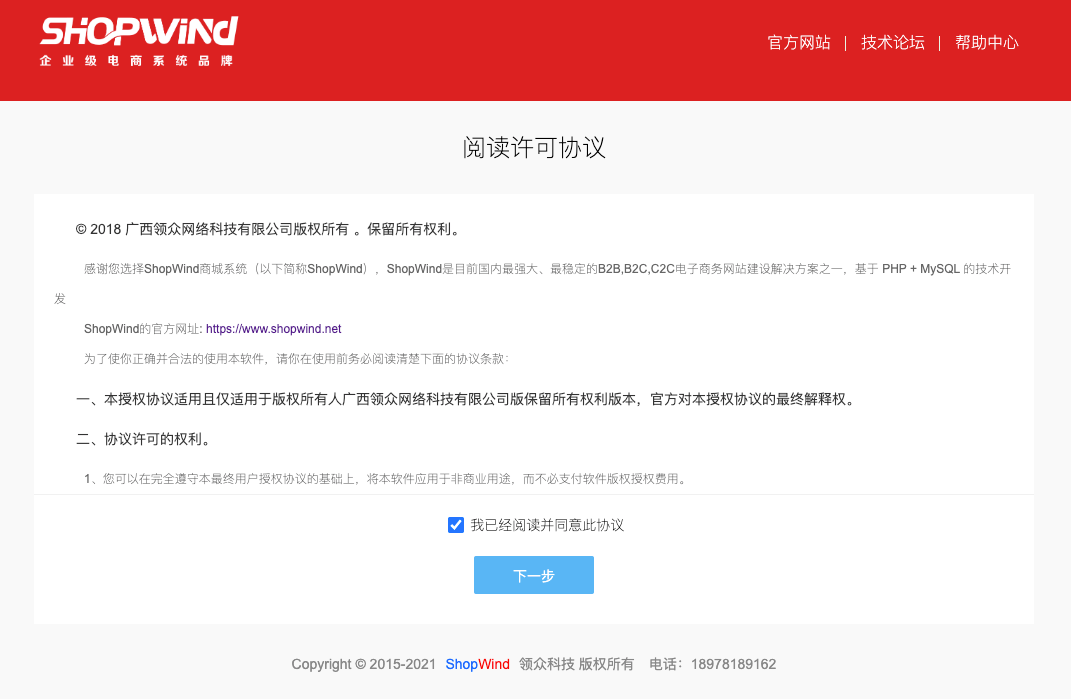The image size is (1071, 699).
Task: Click the 企业级电商系统品牌 tagline under the logo
Action: pyautogui.click(x=137, y=61)
